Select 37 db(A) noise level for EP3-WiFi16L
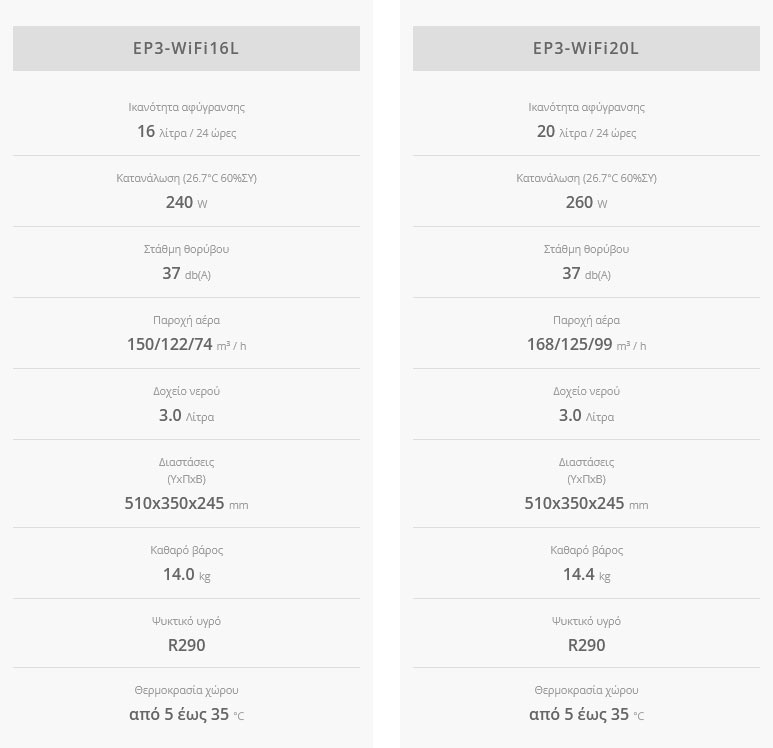Viewport: 773px width, 748px height. (x=186, y=274)
